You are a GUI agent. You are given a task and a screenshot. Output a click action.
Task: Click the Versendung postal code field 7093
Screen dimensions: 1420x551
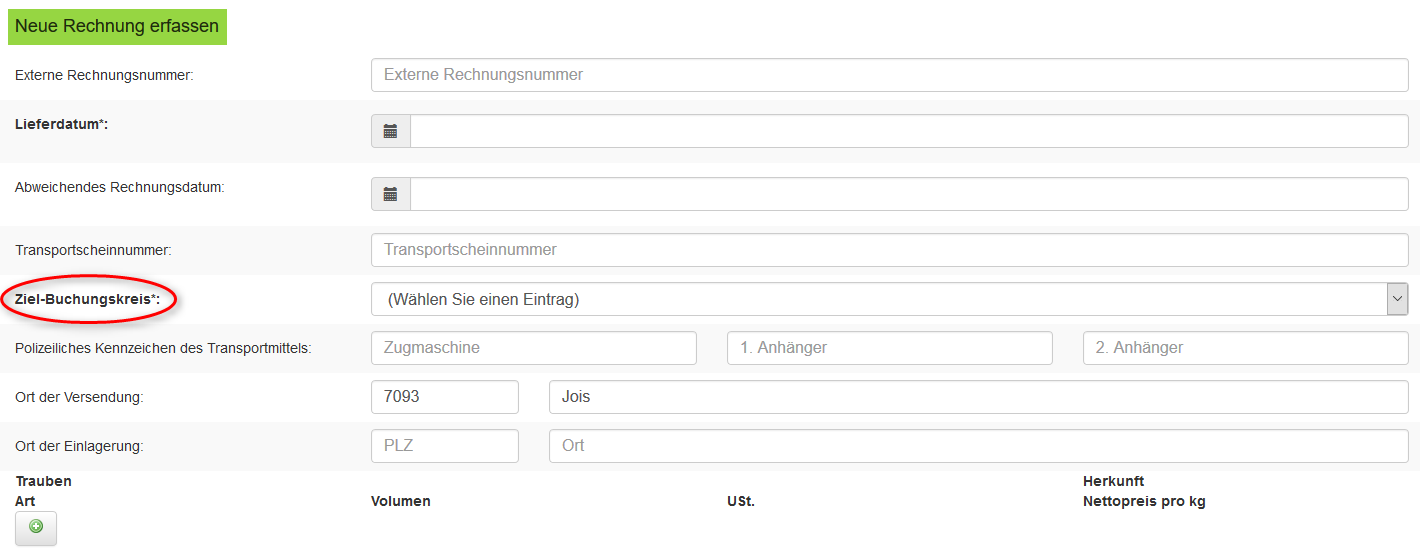click(x=444, y=397)
